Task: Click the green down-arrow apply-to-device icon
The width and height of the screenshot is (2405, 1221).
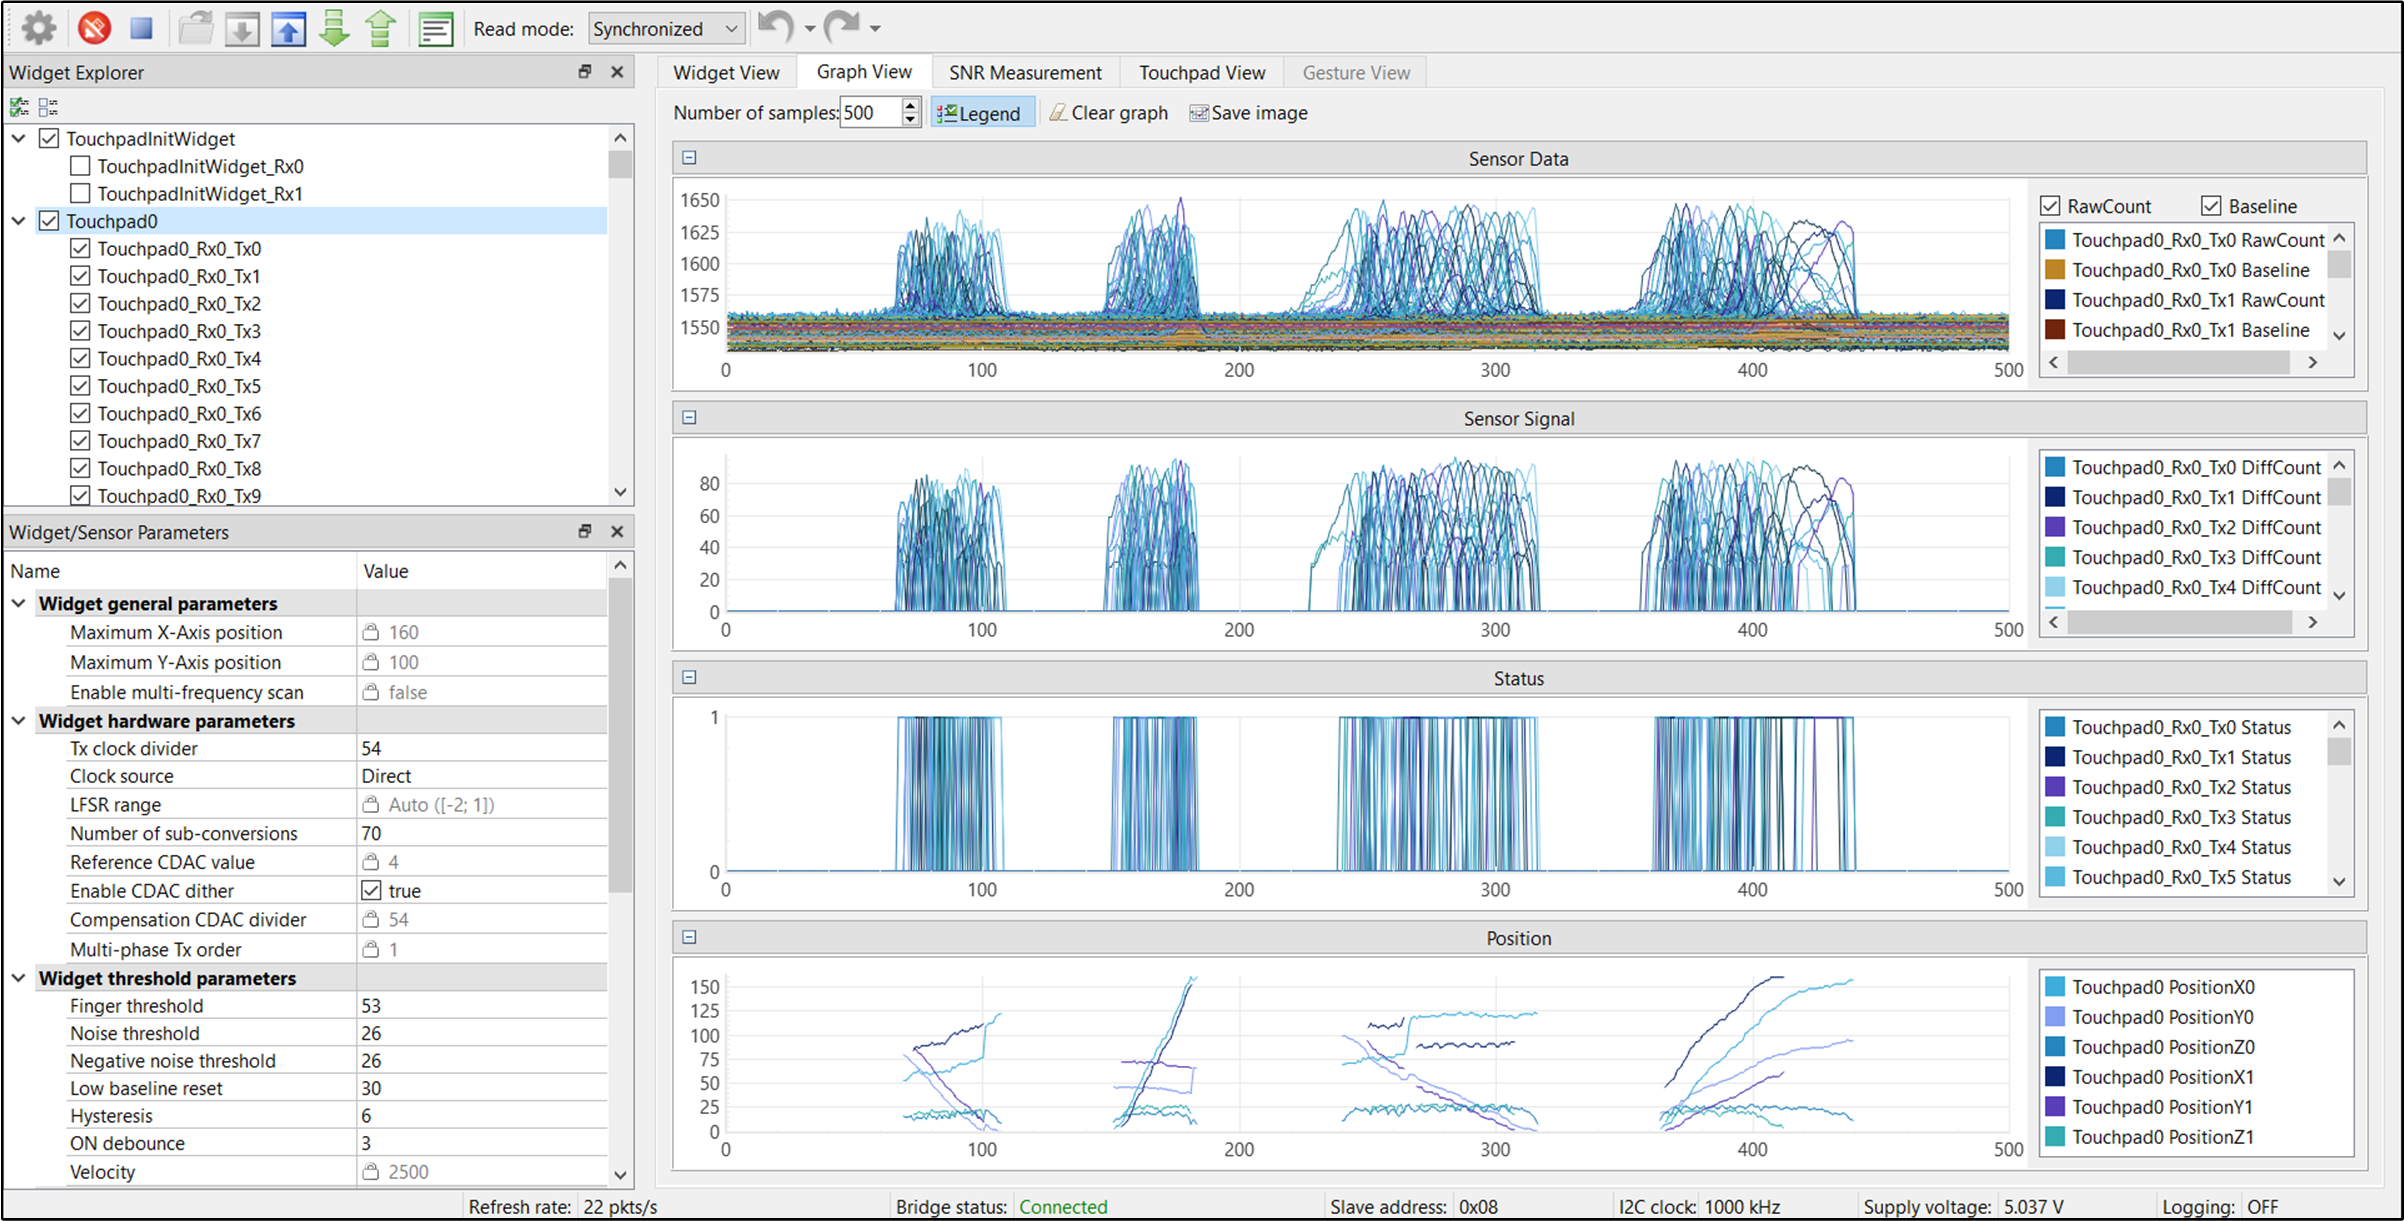Action: pos(334,28)
